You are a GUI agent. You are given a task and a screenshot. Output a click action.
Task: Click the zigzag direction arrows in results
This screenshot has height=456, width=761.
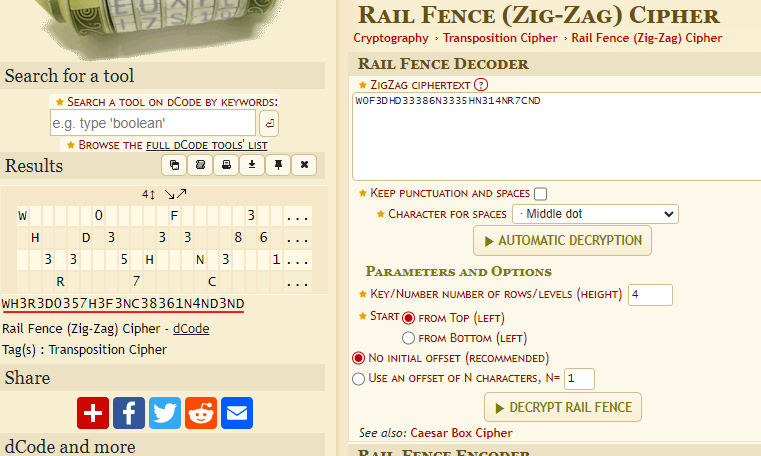tap(175, 195)
